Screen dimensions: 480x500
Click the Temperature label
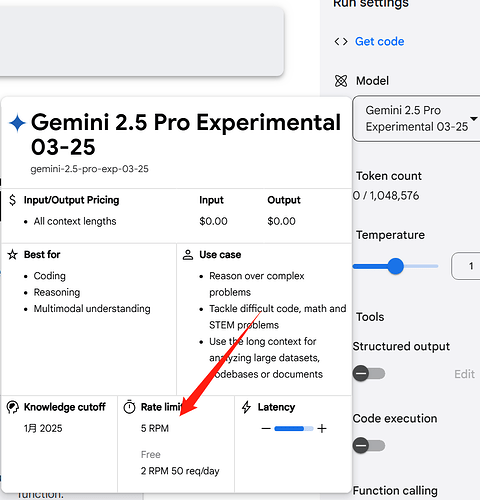click(x=390, y=235)
